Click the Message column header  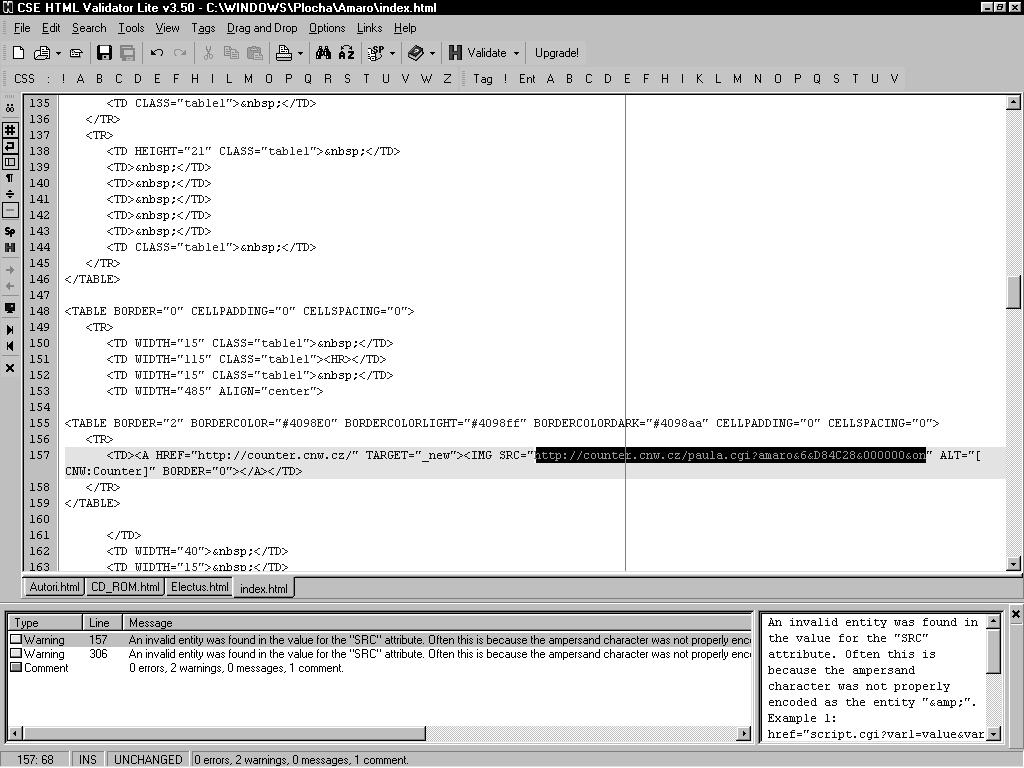click(437, 622)
